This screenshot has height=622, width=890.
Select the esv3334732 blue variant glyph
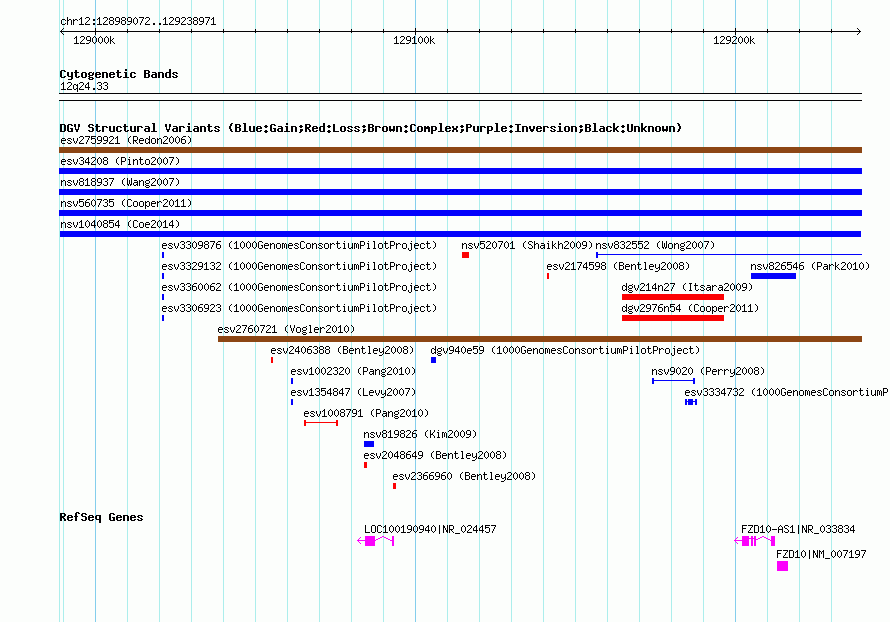point(691,402)
